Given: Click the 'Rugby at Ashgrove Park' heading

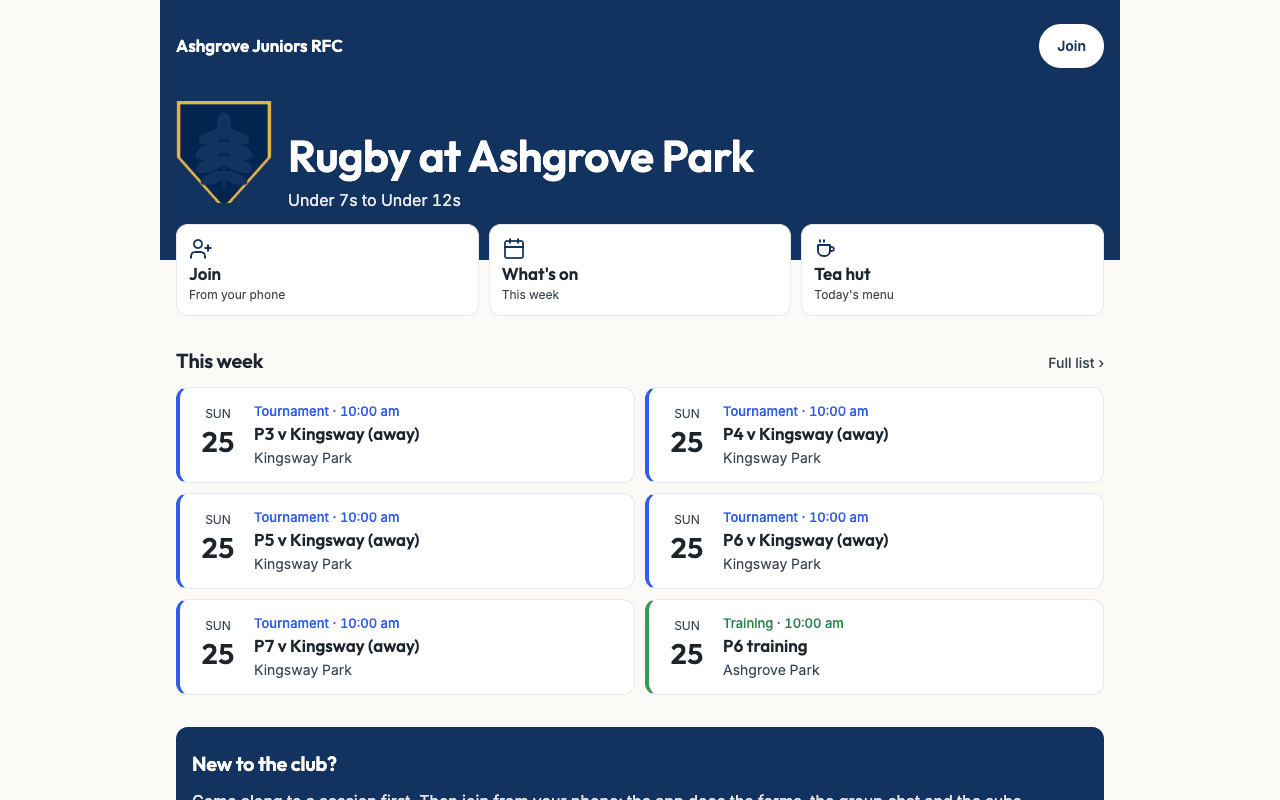Looking at the screenshot, I should [521, 157].
